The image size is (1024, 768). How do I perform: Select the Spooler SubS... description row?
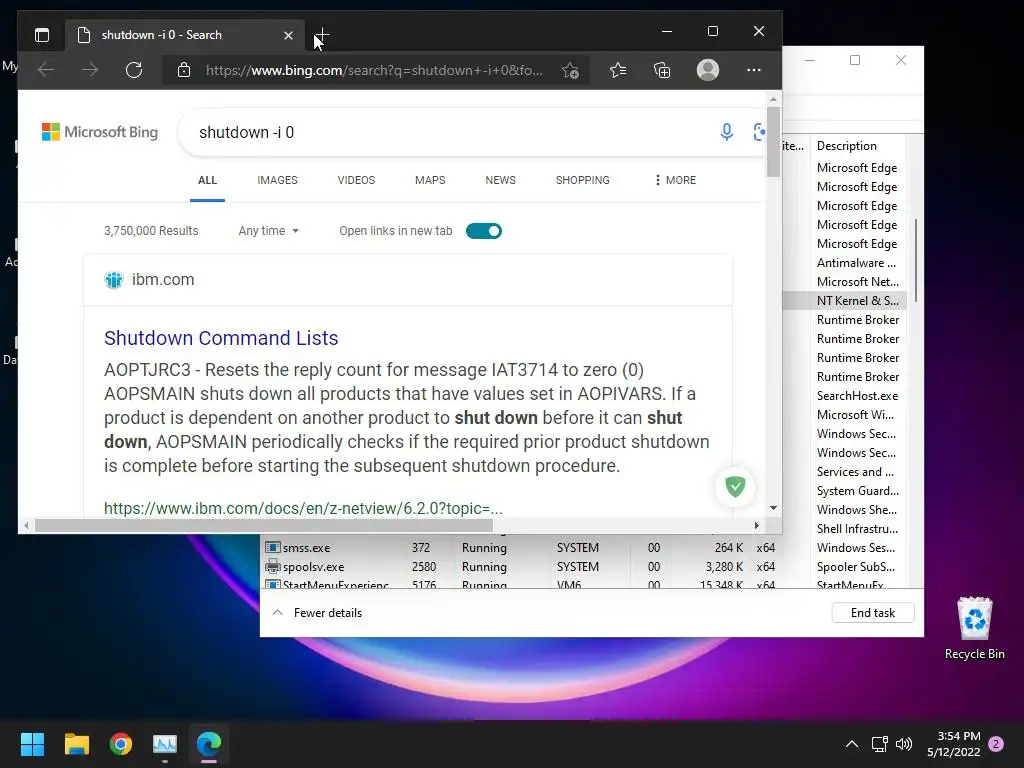pyautogui.click(x=856, y=567)
